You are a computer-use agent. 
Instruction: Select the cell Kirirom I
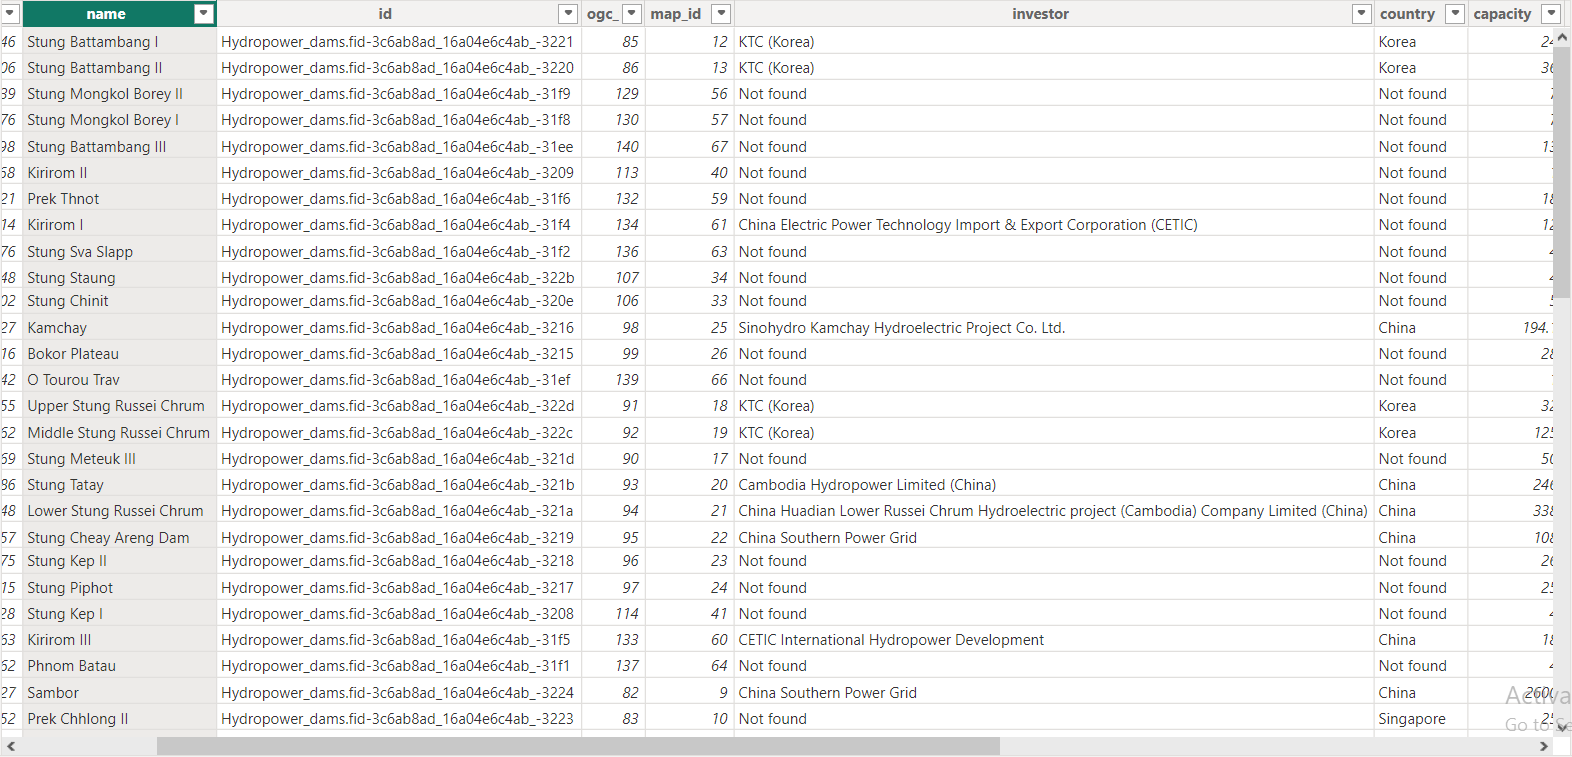[119, 225]
